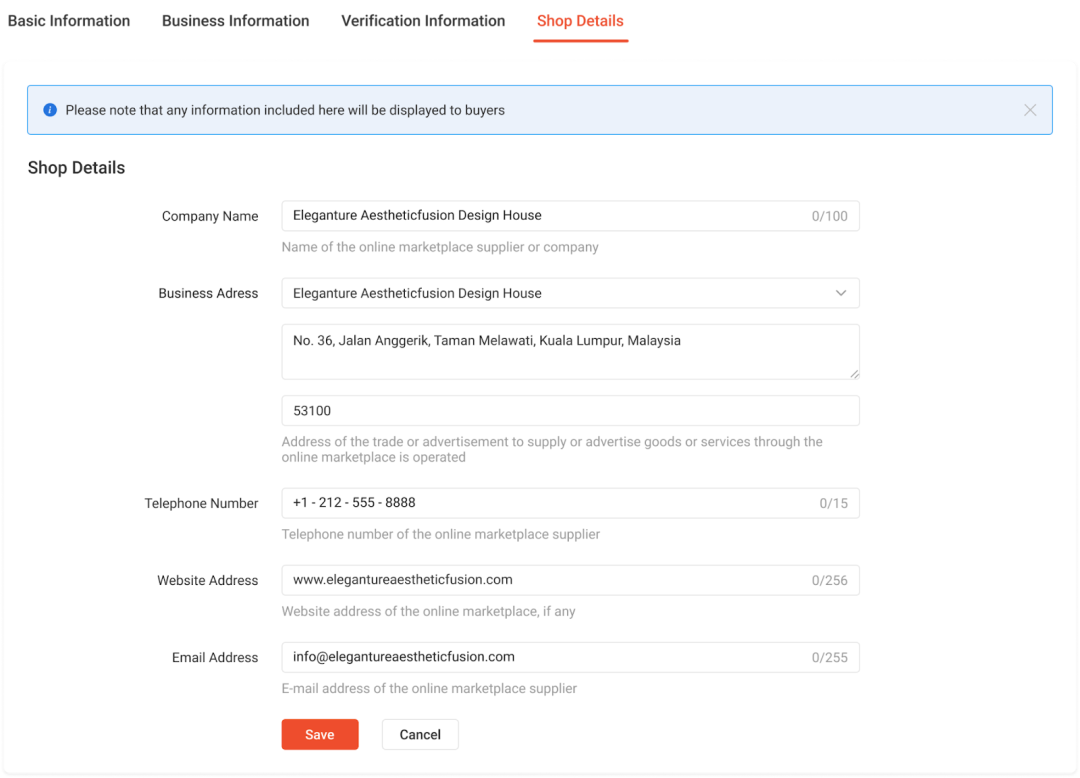Go to the Verification Information tab
1080x778 pixels.
click(422, 21)
